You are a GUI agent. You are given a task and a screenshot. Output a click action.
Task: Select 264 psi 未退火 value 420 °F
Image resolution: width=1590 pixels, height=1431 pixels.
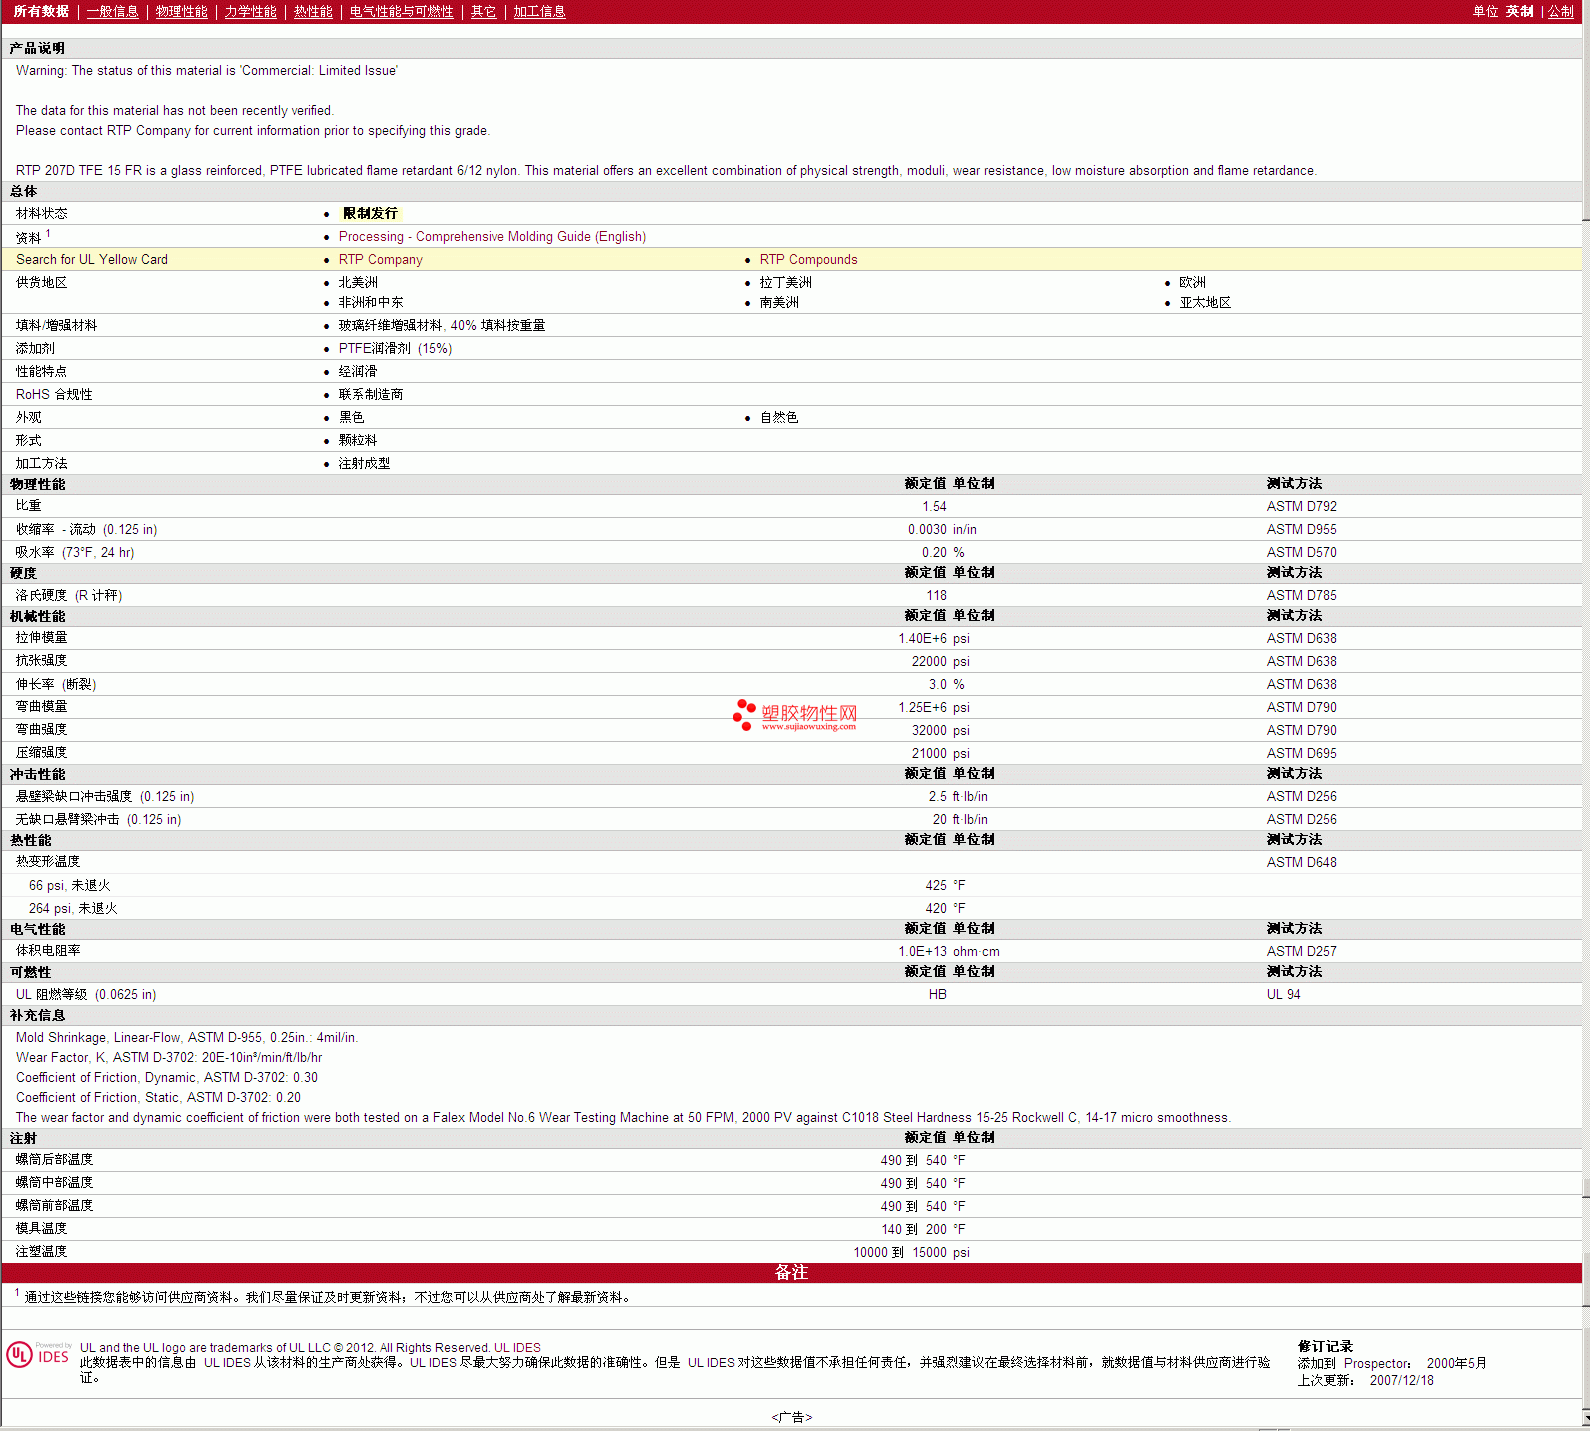click(x=945, y=908)
